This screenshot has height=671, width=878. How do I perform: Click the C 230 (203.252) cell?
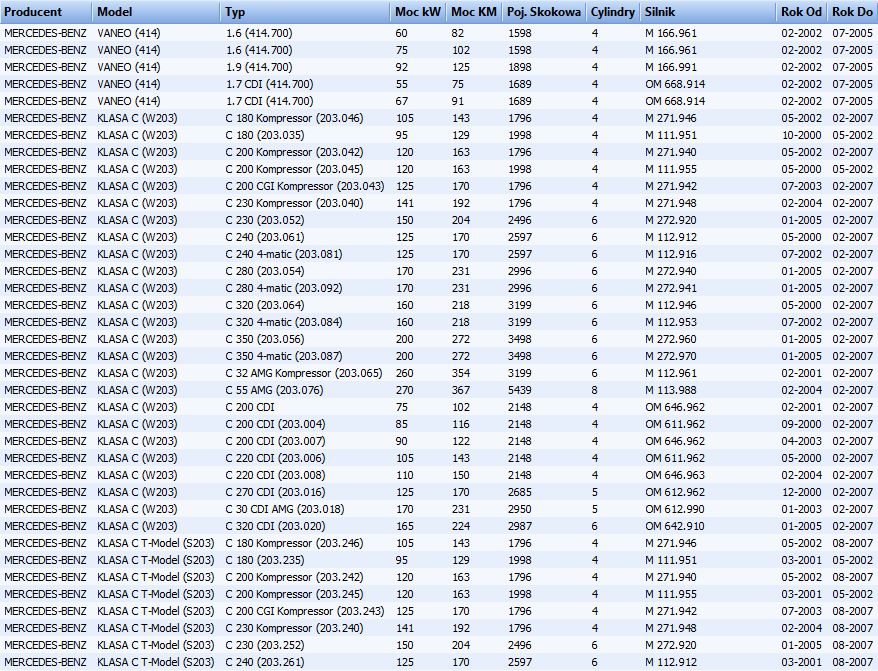pyautogui.click(x=265, y=645)
